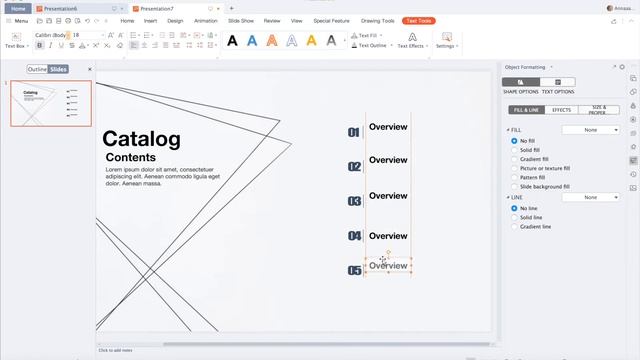640x360 pixels.
Task: Click the save icon in quick toolbar
Action: 49,21
